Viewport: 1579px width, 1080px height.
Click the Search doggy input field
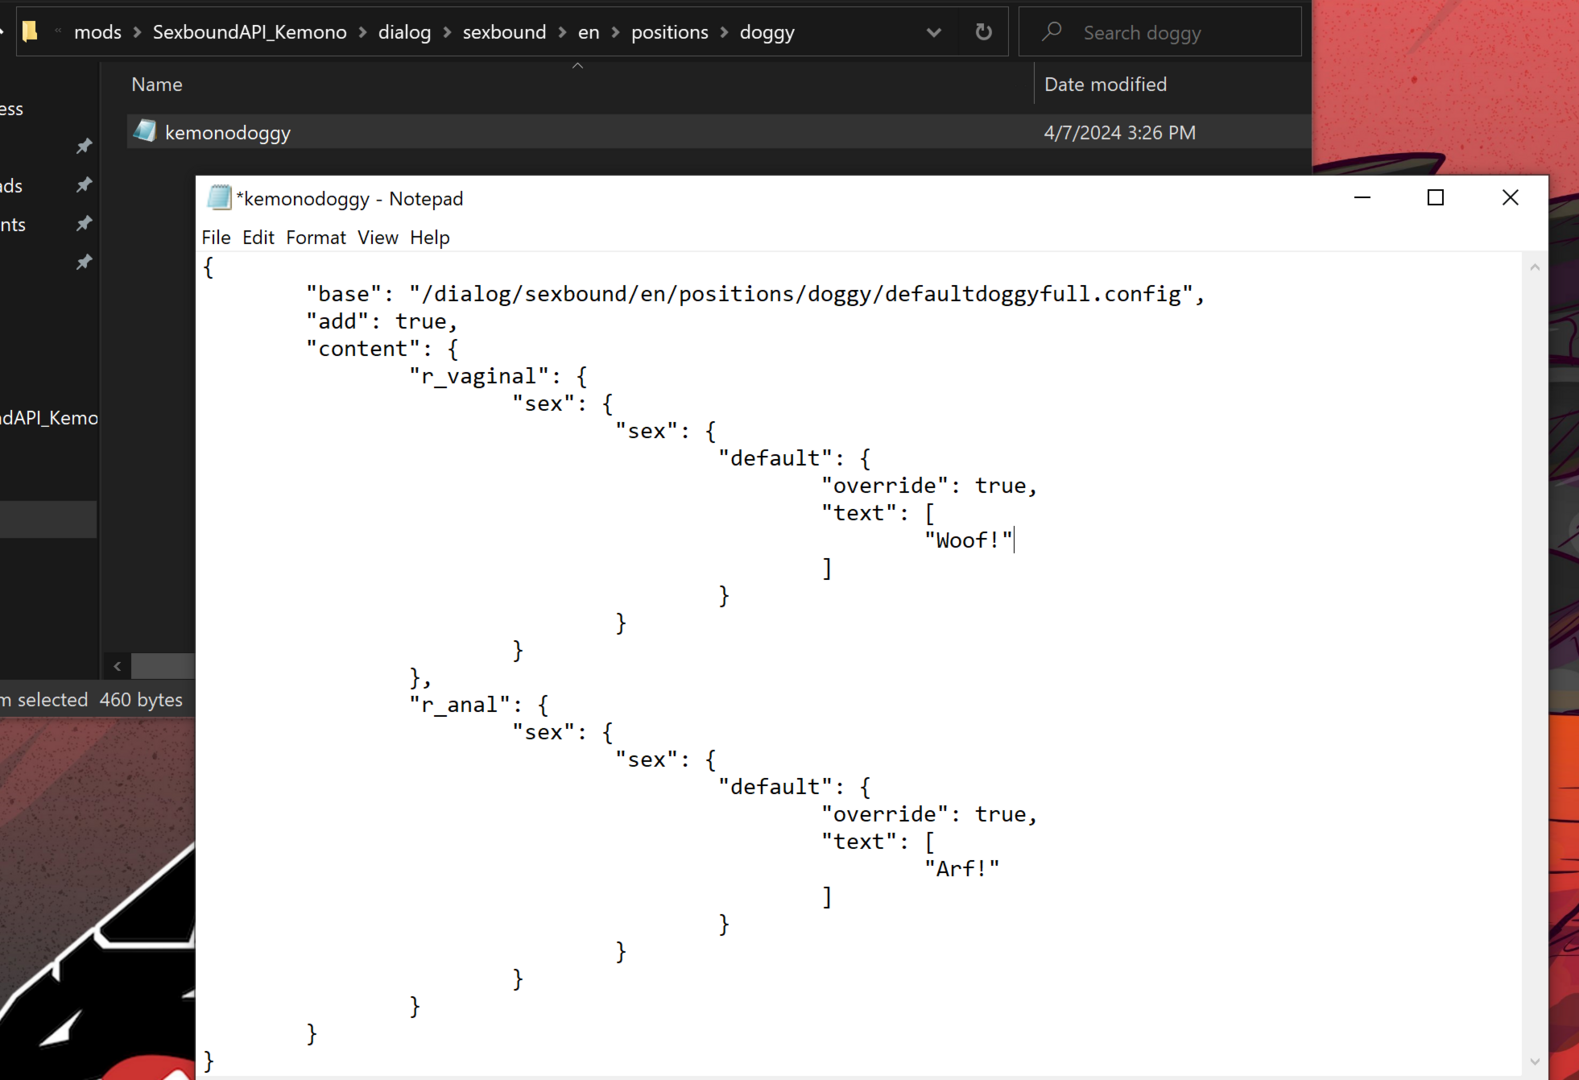pyautogui.click(x=1161, y=32)
